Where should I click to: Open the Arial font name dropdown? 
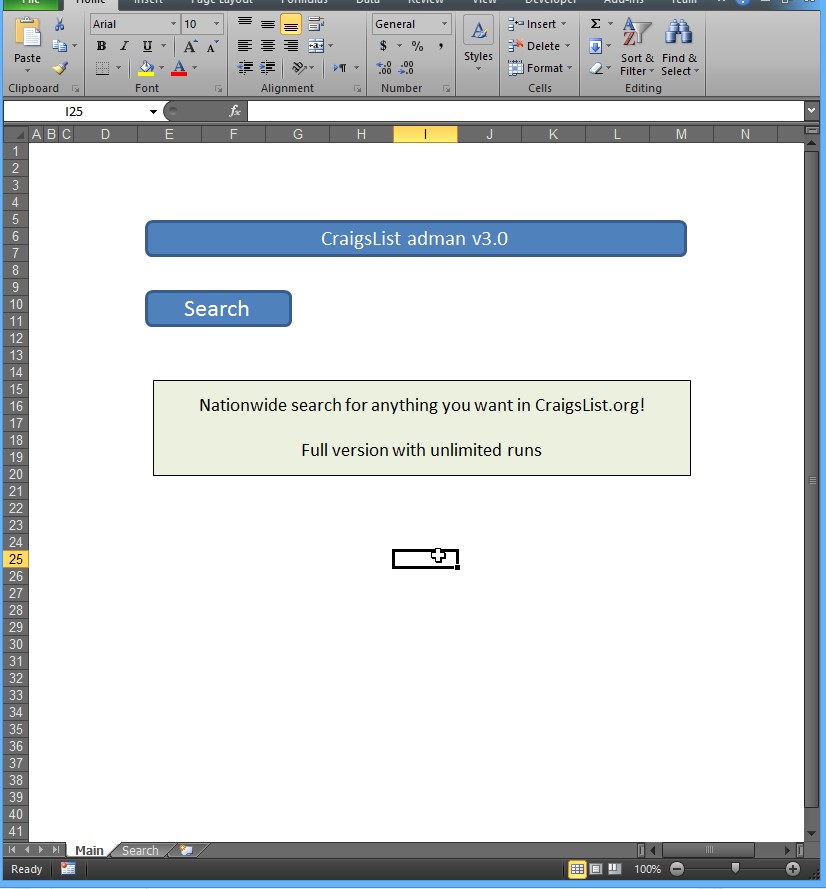[173, 24]
